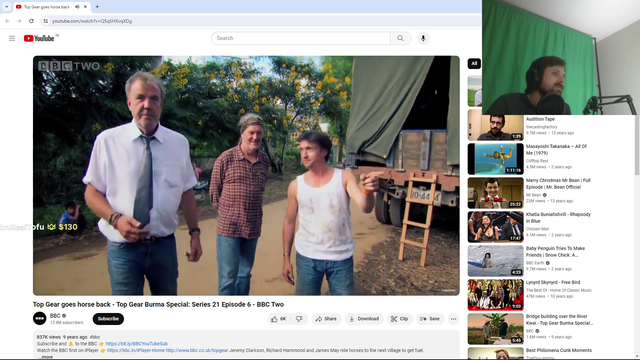This screenshot has width=640, height=360.
Task: Click Bridge building over the River Kwai title
Action: click(559, 320)
